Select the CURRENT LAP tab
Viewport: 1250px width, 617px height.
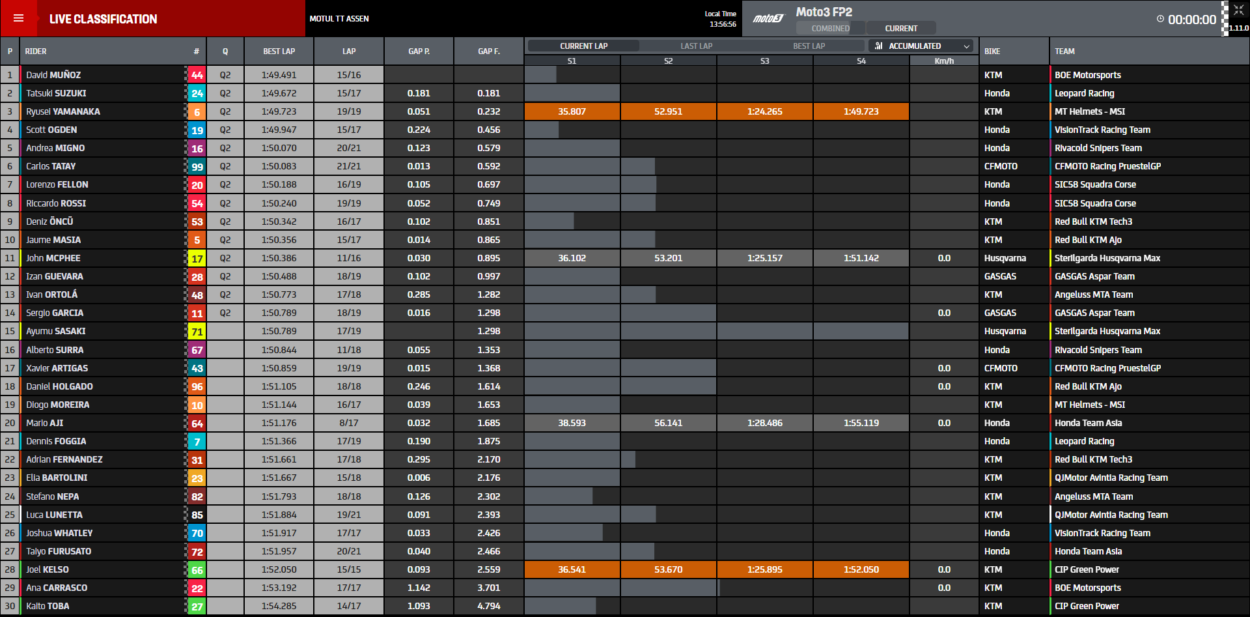coord(583,46)
